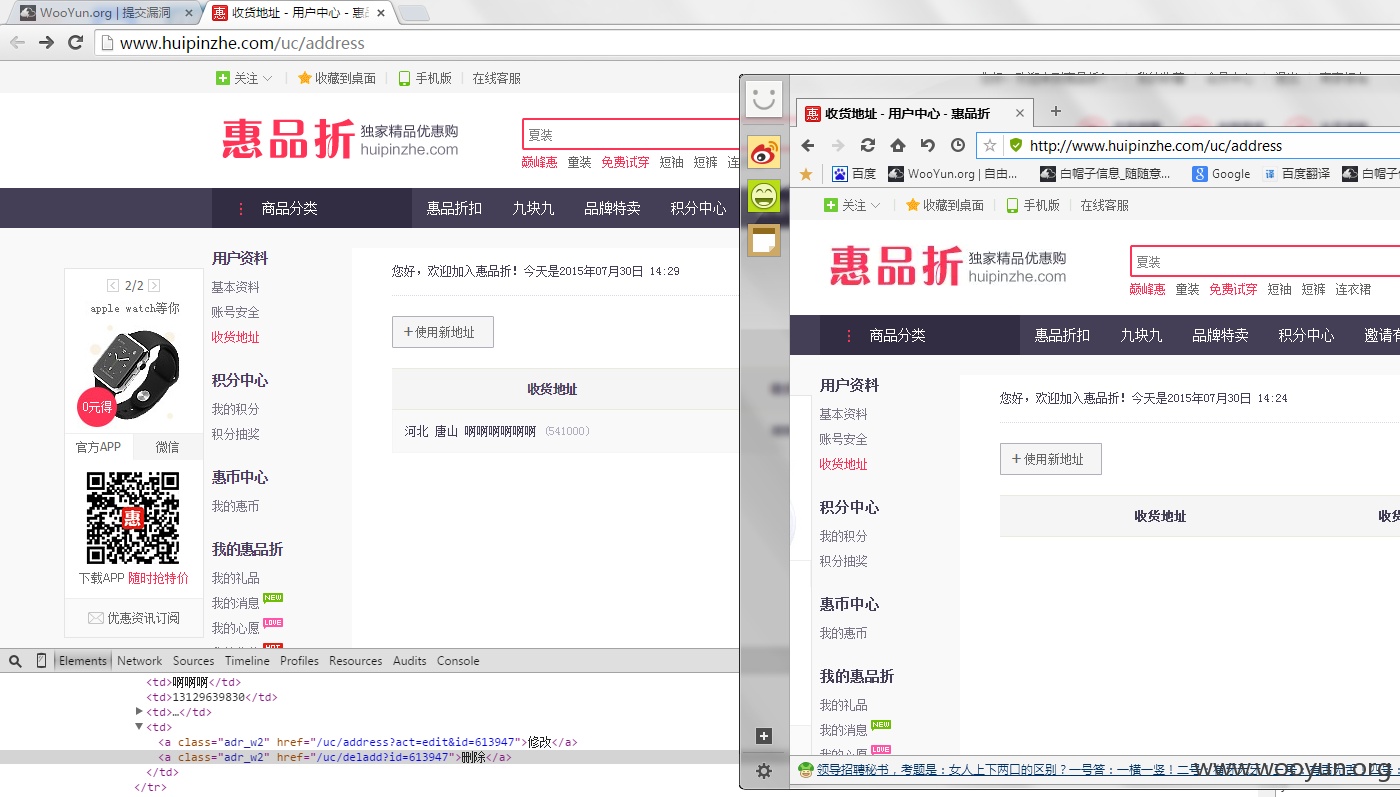Go back in the front browser window
The width and height of the screenshot is (1400, 797).
click(x=808, y=145)
